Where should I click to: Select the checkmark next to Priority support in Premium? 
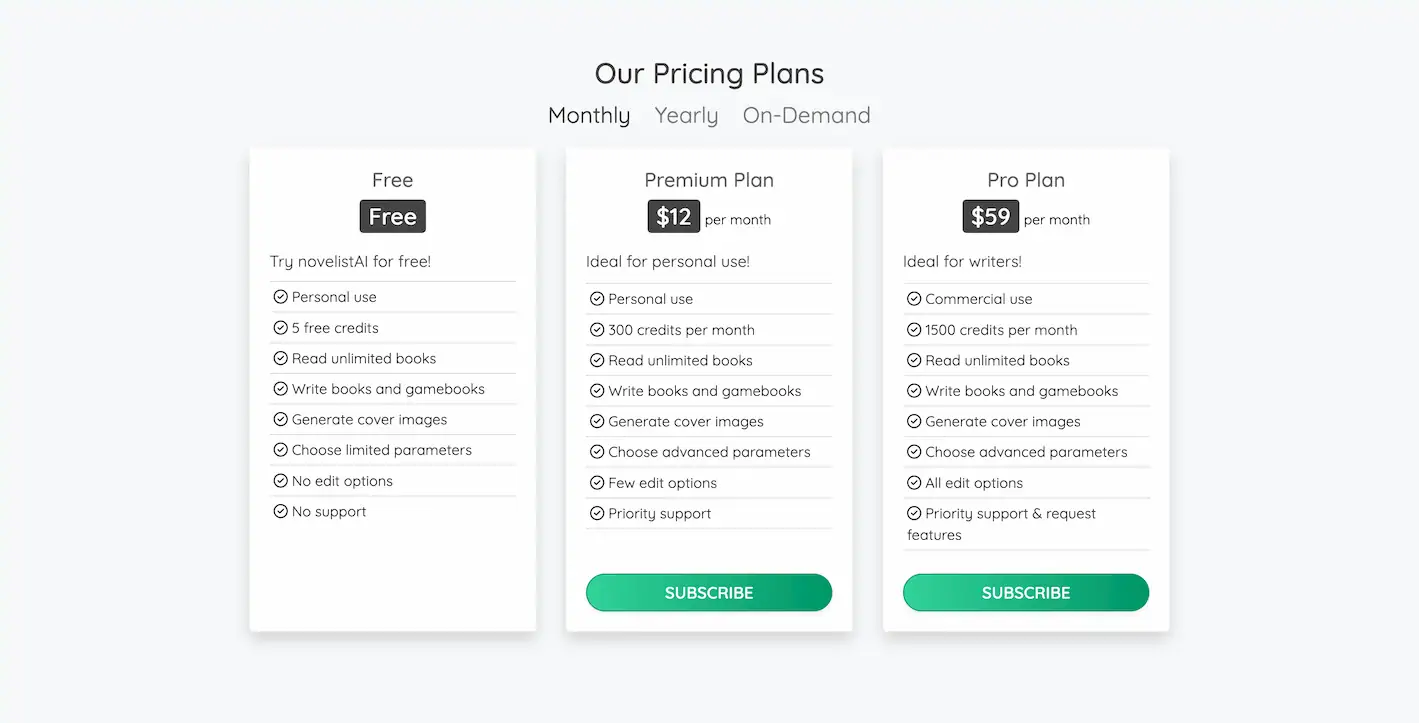point(597,513)
